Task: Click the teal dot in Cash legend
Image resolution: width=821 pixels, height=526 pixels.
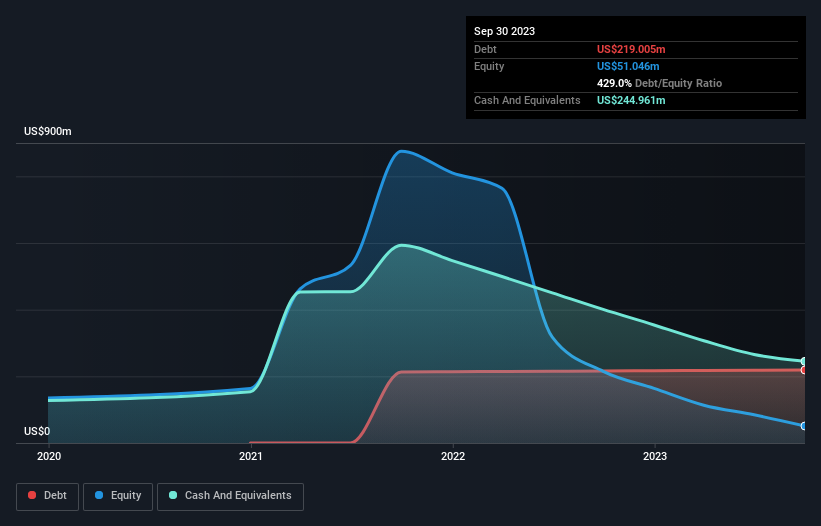Action: pyautogui.click(x=173, y=495)
